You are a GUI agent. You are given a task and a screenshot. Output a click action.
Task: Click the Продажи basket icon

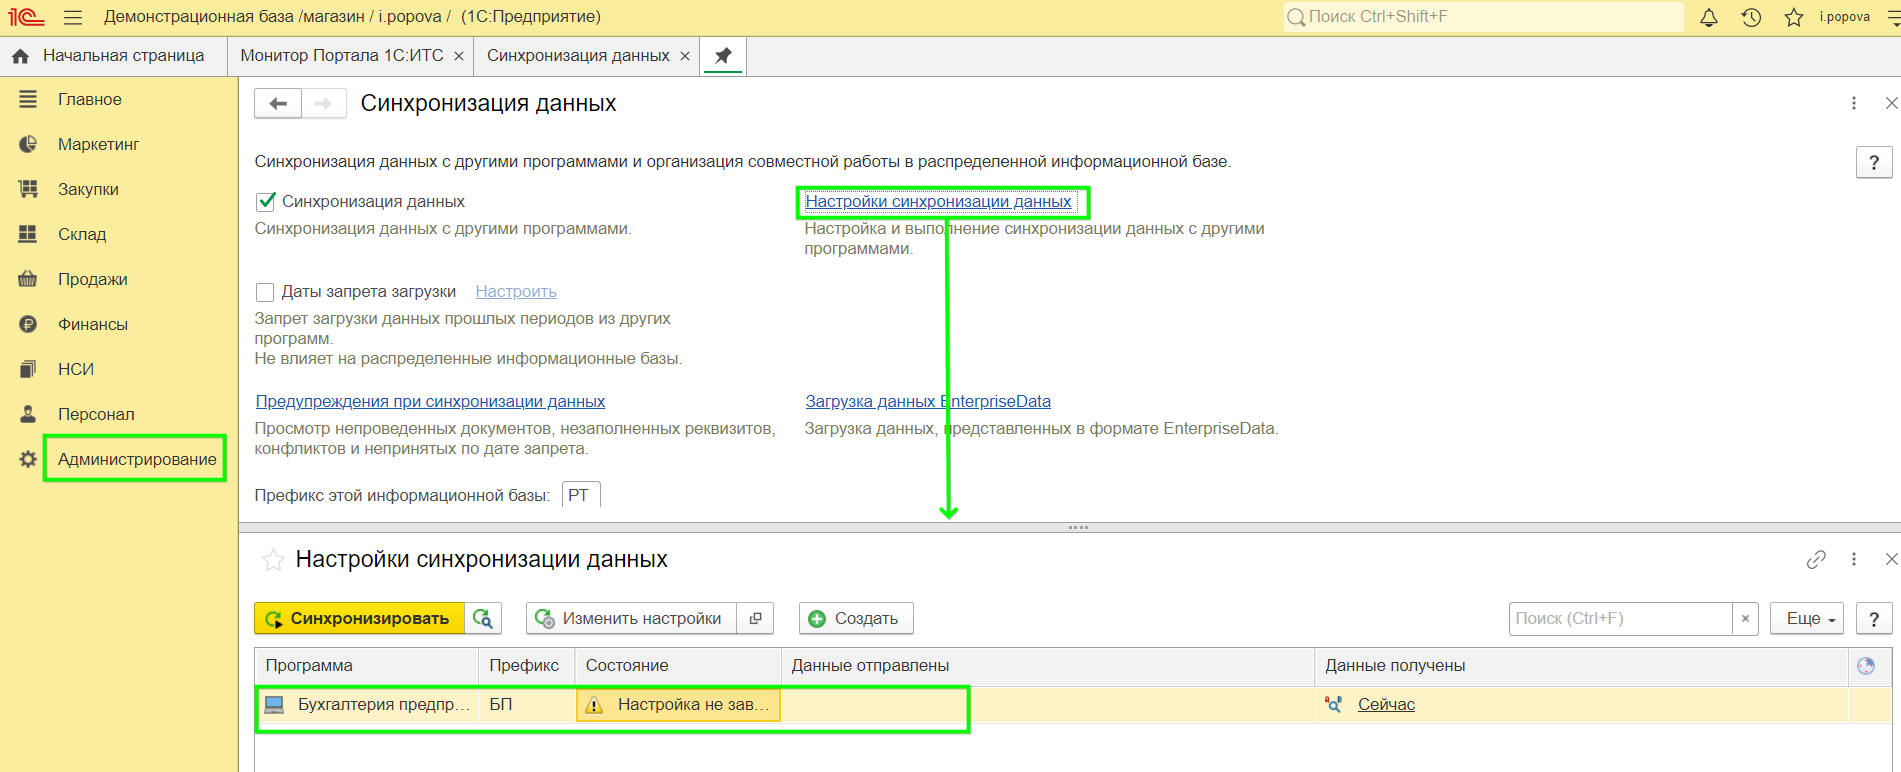(x=28, y=279)
